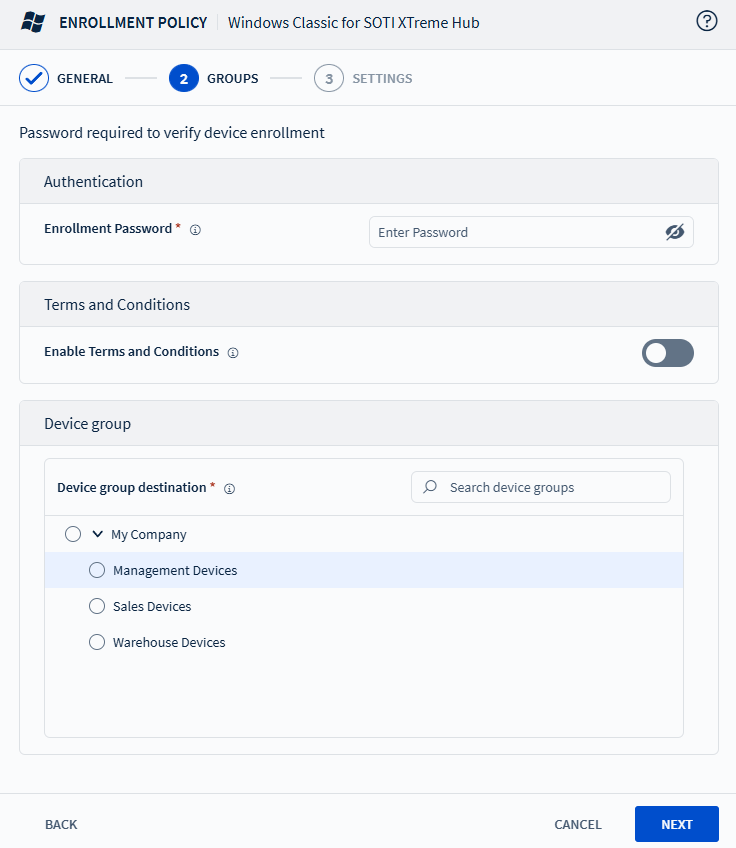Click the Cancel button
The image size is (736, 848).
[x=578, y=824]
